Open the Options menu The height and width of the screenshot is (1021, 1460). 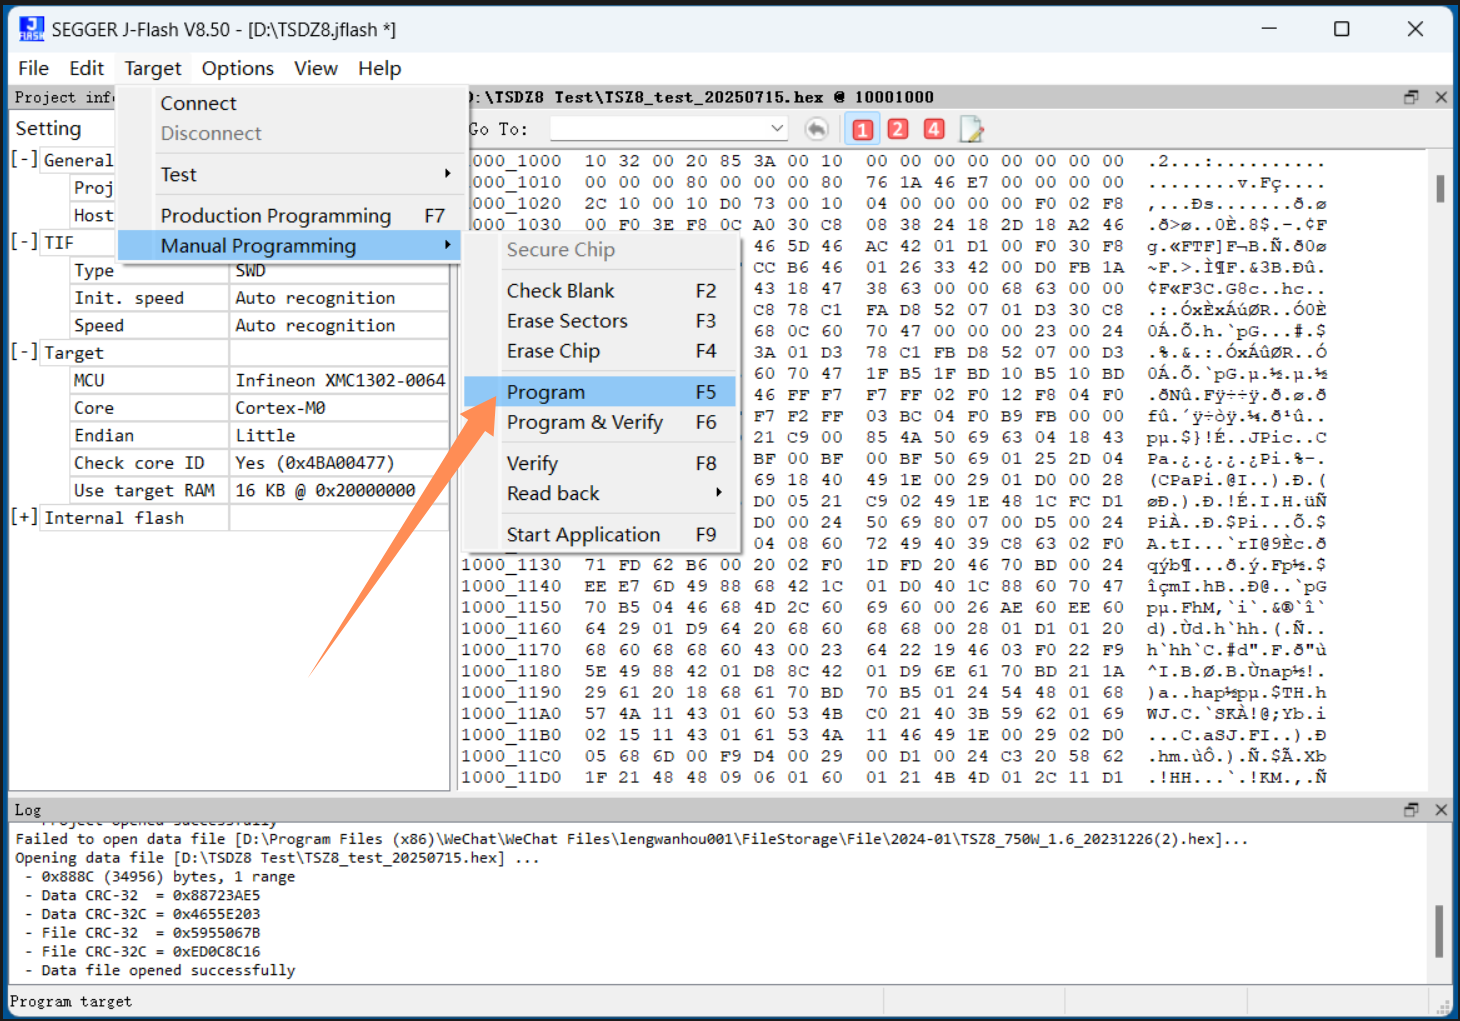(237, 68)
